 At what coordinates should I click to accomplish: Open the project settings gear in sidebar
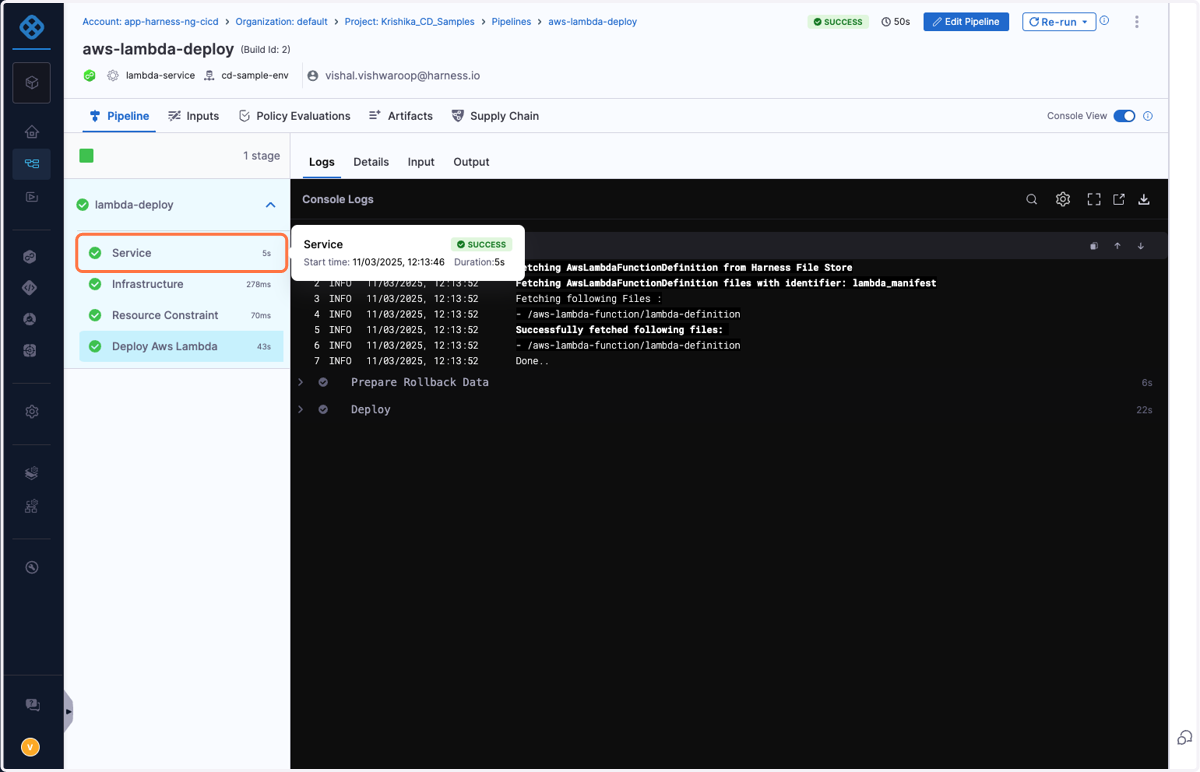(x=32, y=412)
